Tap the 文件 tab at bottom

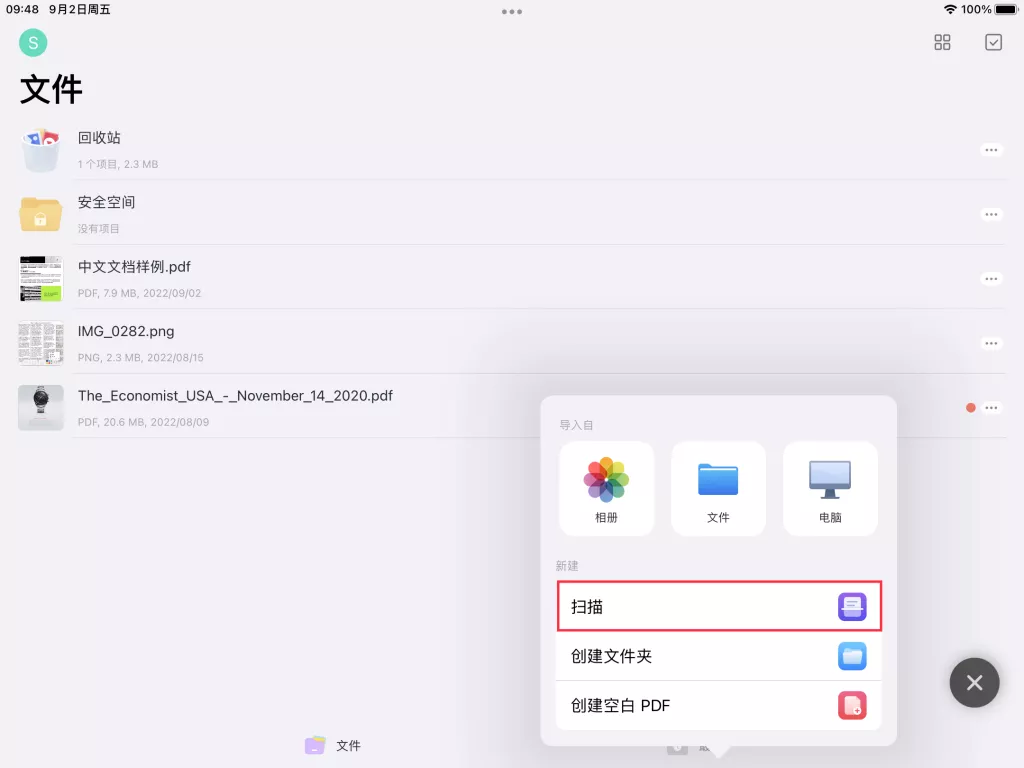click(x=333, y=746)
